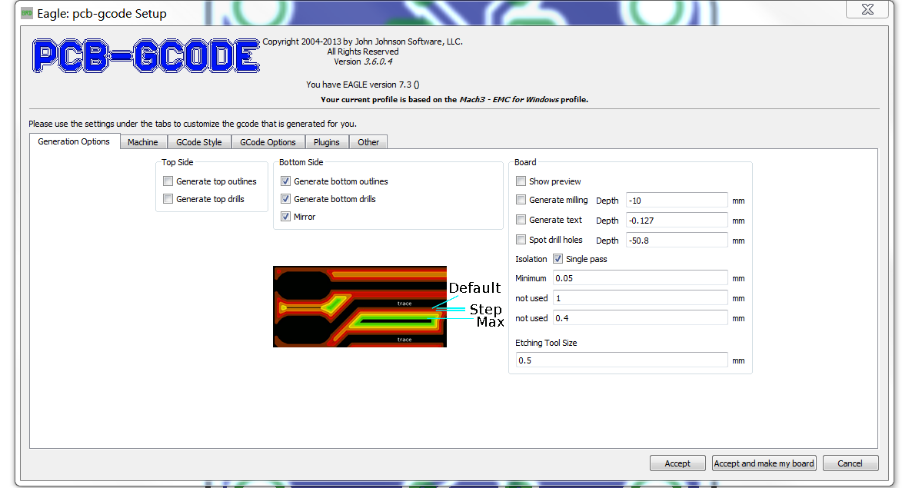Image resolution: width=902 pixels, height=488 pixels.
Task: Click 'You have EAGLE version 7.3' text
Action: pos(362,85)
